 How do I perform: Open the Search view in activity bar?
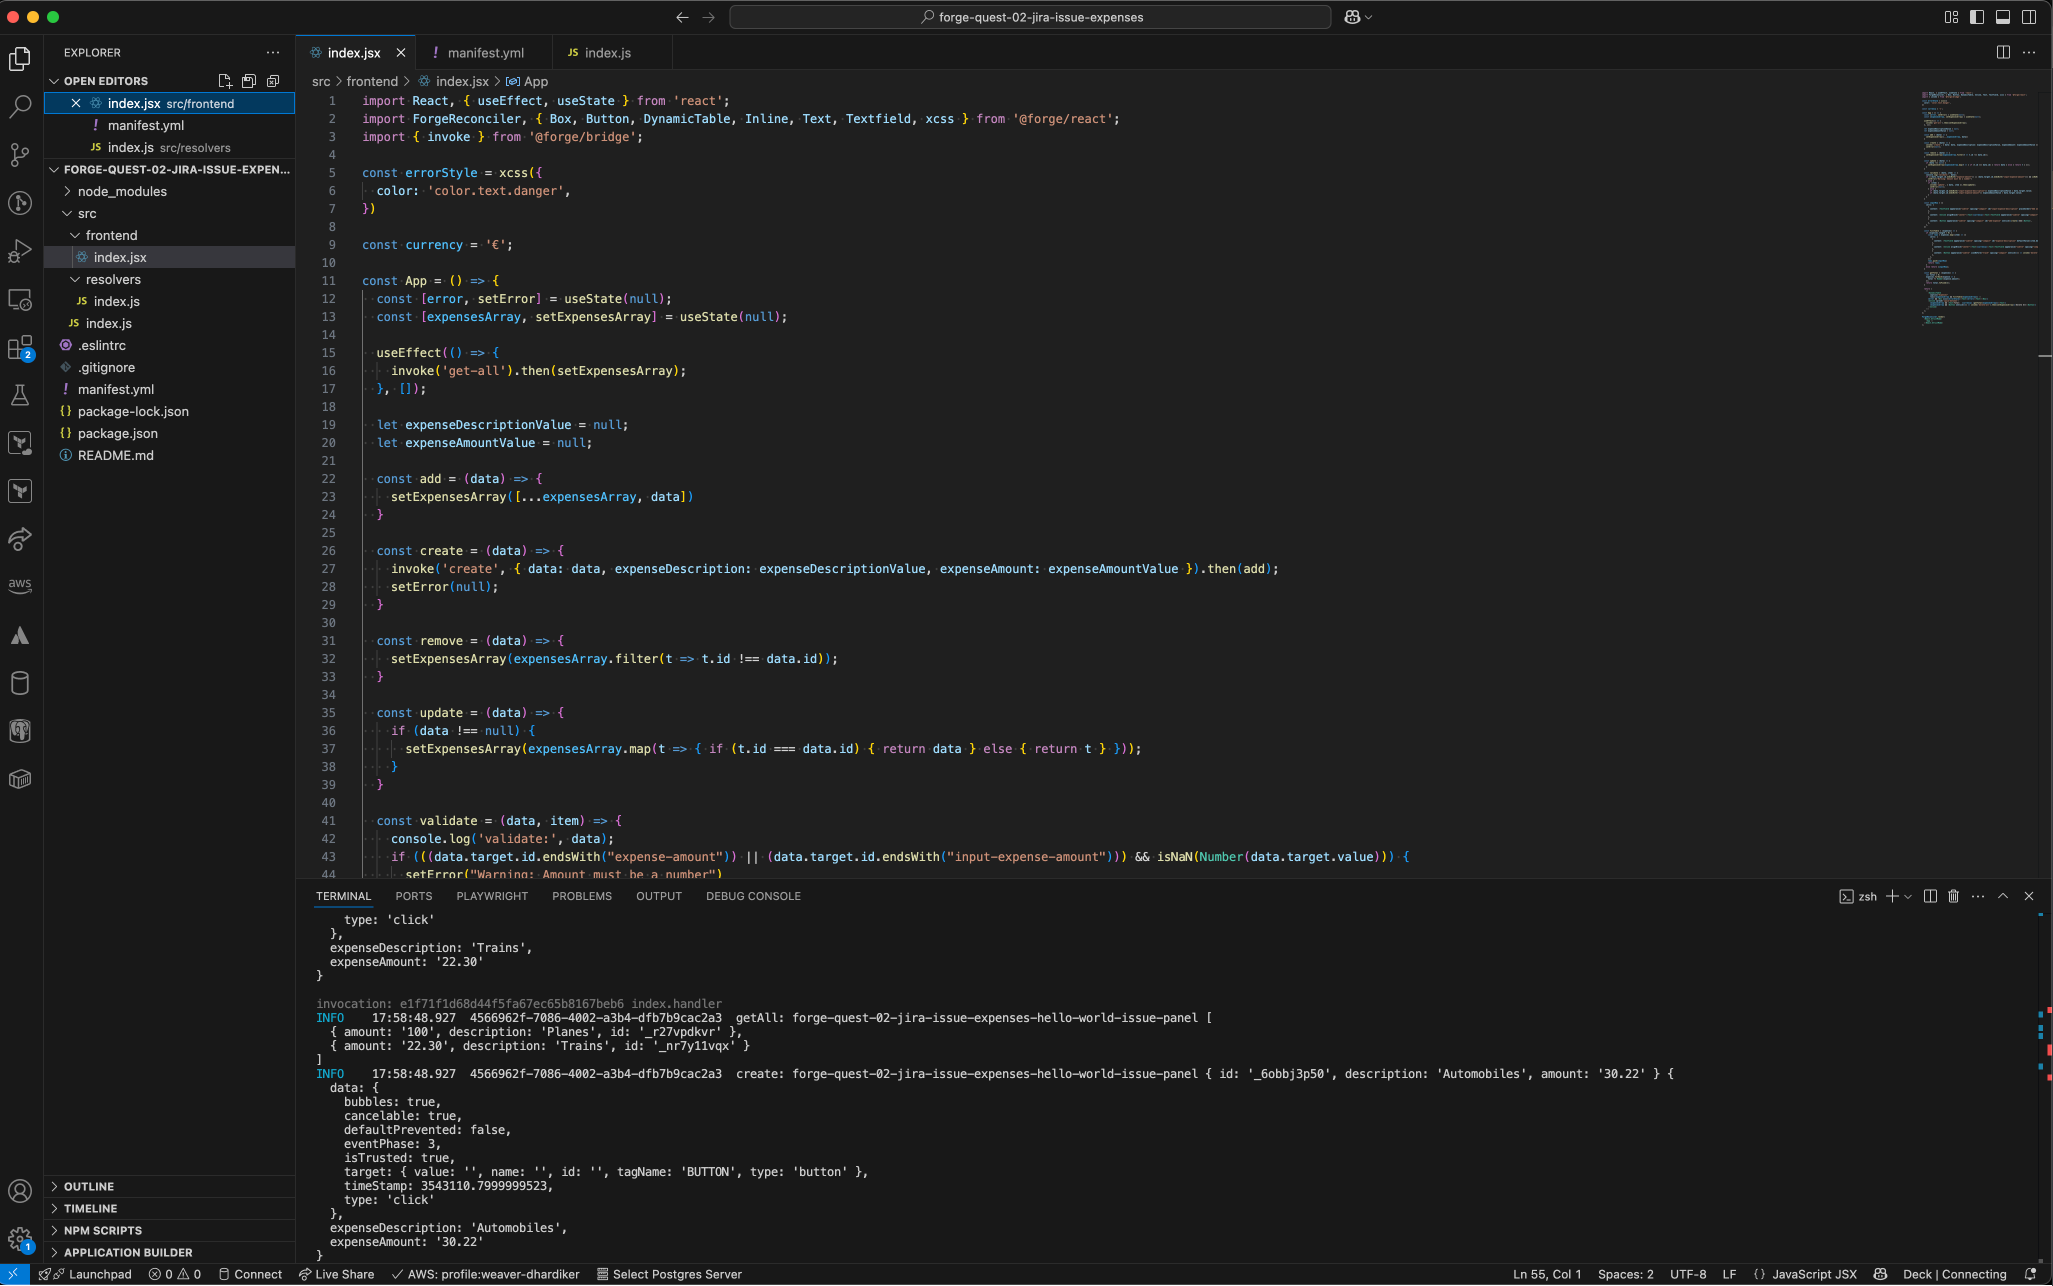click(20, 107)
